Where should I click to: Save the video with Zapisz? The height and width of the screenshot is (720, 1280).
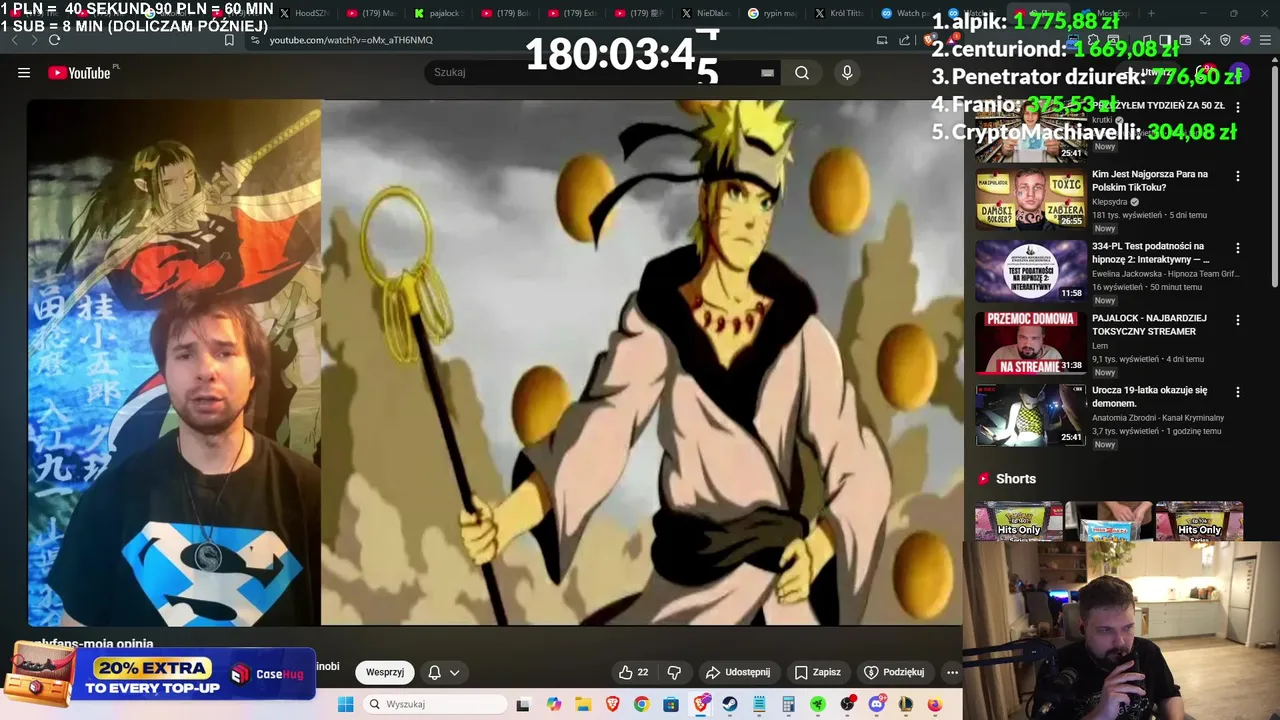pos(817,672)
